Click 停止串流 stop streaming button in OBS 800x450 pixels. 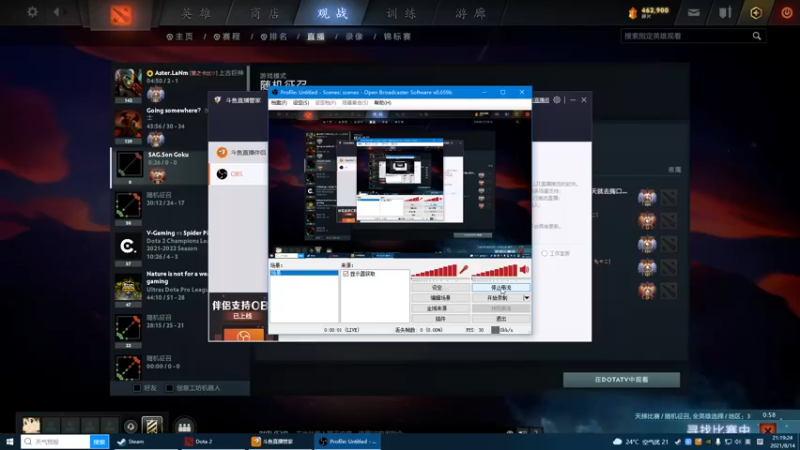click(501, 288)
